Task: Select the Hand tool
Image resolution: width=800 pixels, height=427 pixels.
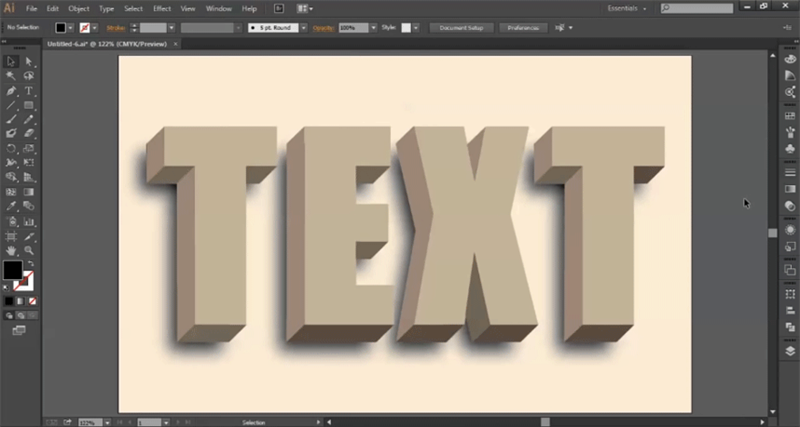Action: tap(11, 250)
